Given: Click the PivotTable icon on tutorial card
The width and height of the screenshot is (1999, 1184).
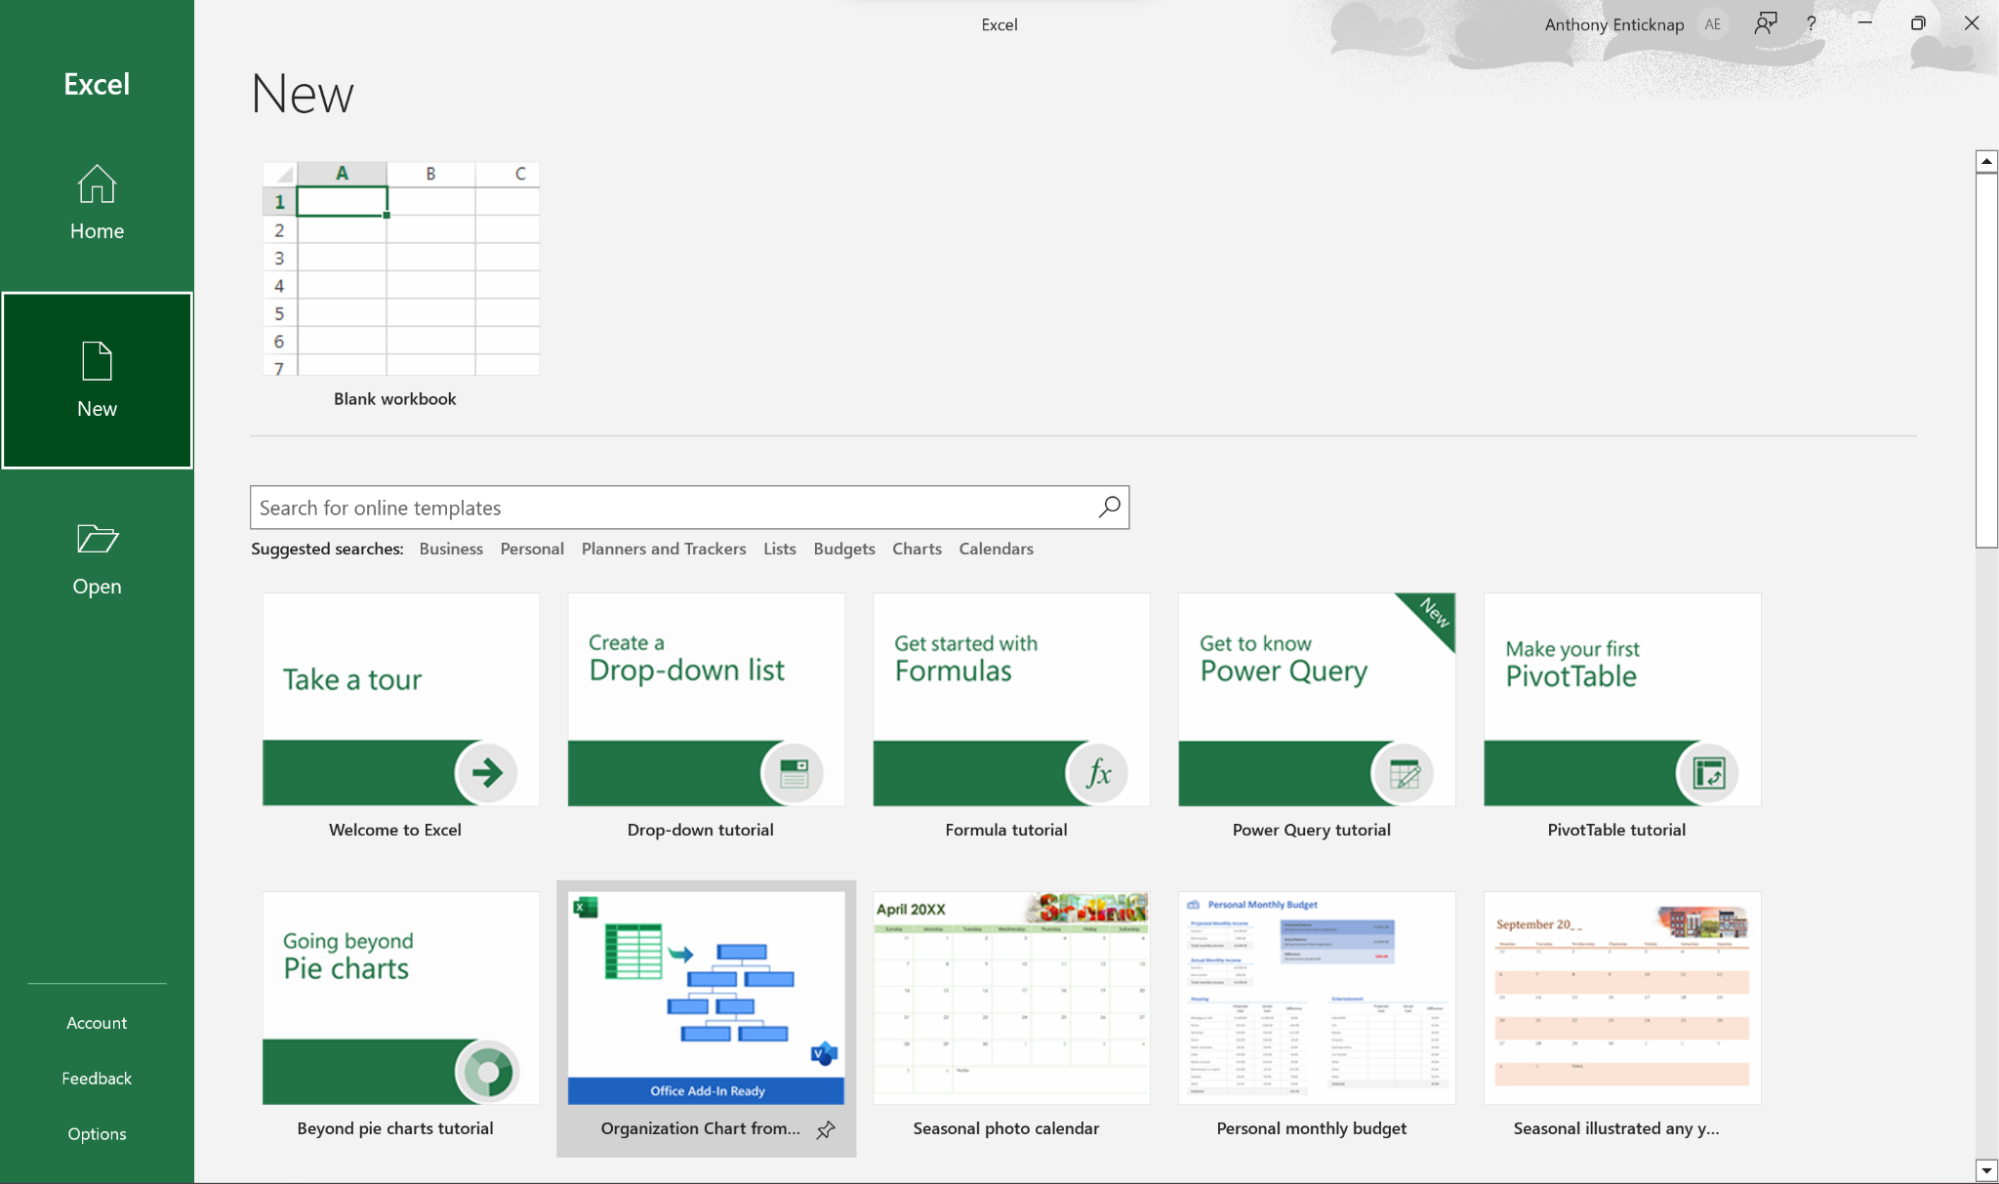Looking at the screenshot, I should 1709,772.
